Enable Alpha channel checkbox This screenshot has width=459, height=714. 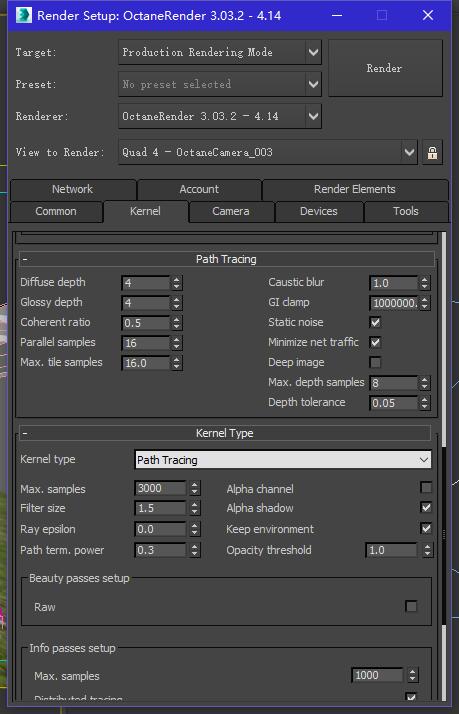pos(426,488)
